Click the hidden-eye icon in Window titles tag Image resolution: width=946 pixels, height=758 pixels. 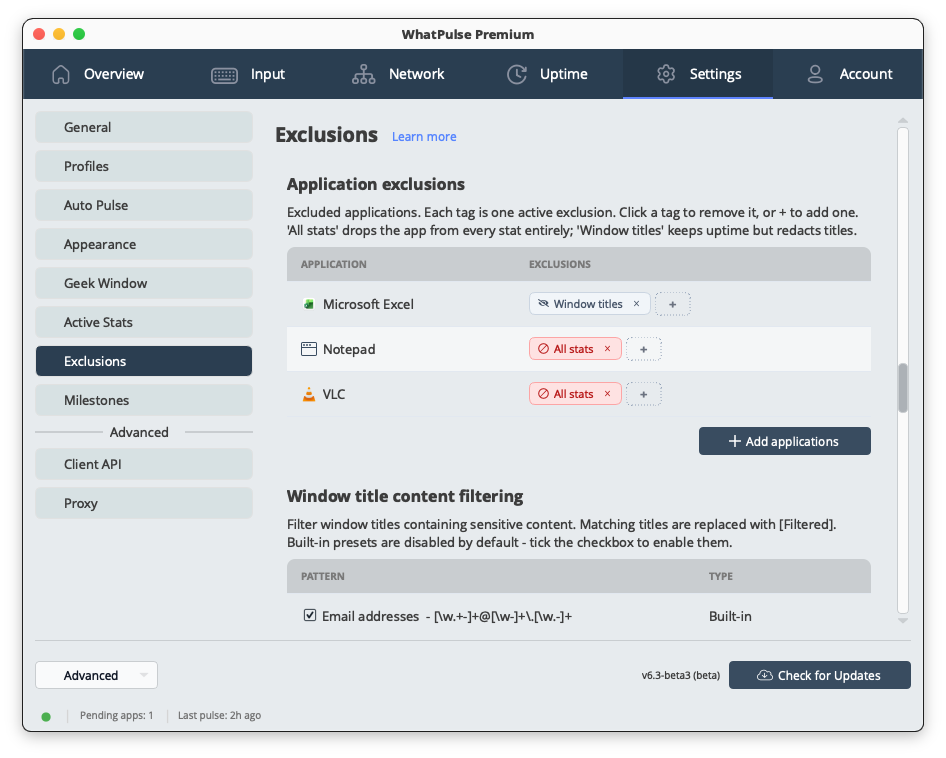(543, 304)
